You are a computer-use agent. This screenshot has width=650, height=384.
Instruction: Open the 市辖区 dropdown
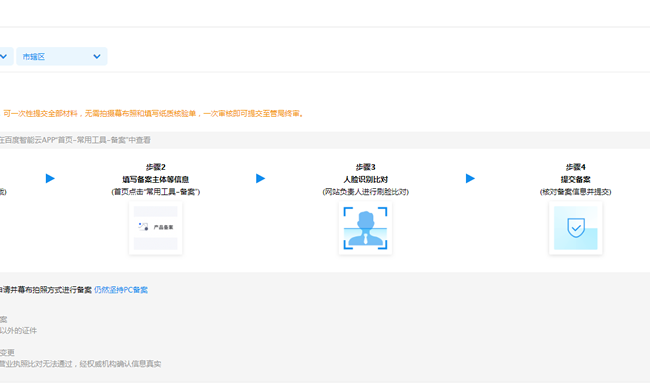[62, 56]
